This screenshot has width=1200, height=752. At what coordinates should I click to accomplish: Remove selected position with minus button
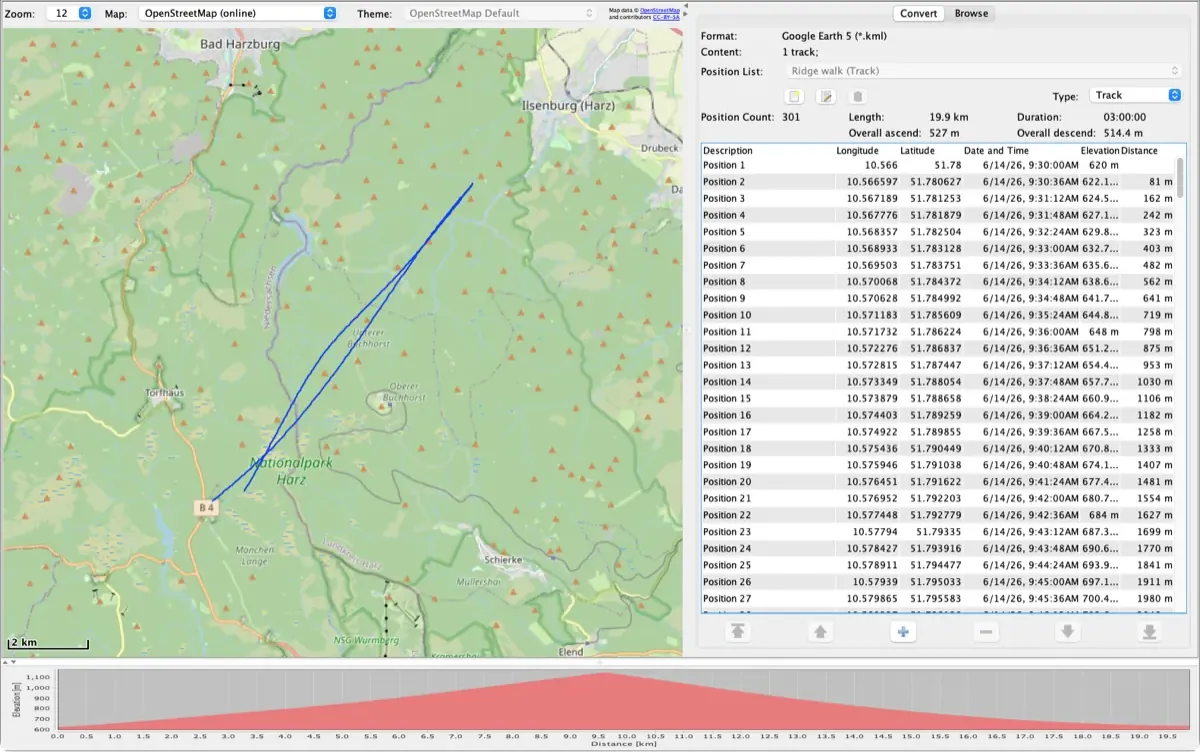(x=986, y=632)
